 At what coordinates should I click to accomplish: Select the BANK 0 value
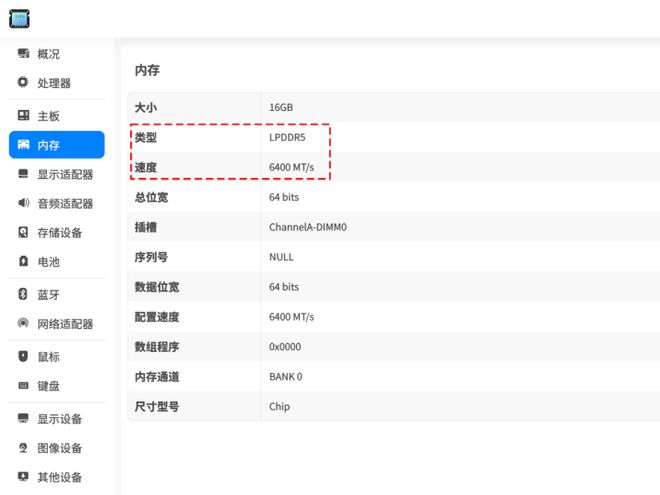pos(285,376)
